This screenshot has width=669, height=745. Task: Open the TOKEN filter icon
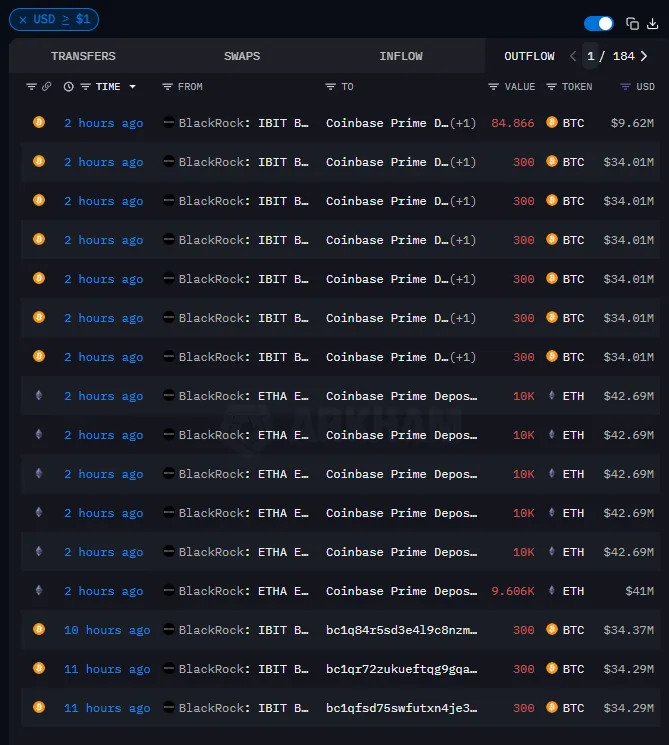551,87
